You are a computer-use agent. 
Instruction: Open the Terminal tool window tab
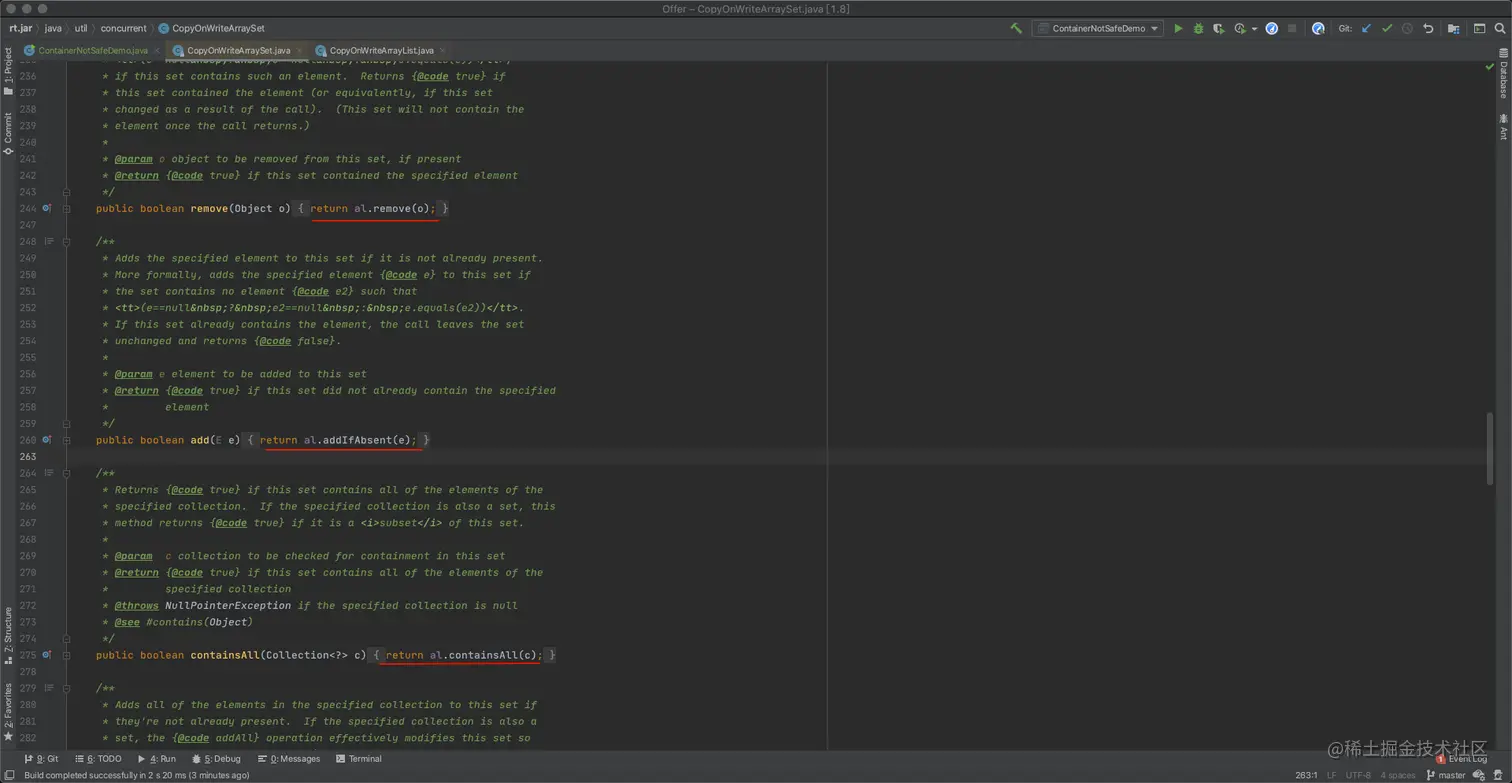click(358, 759)
